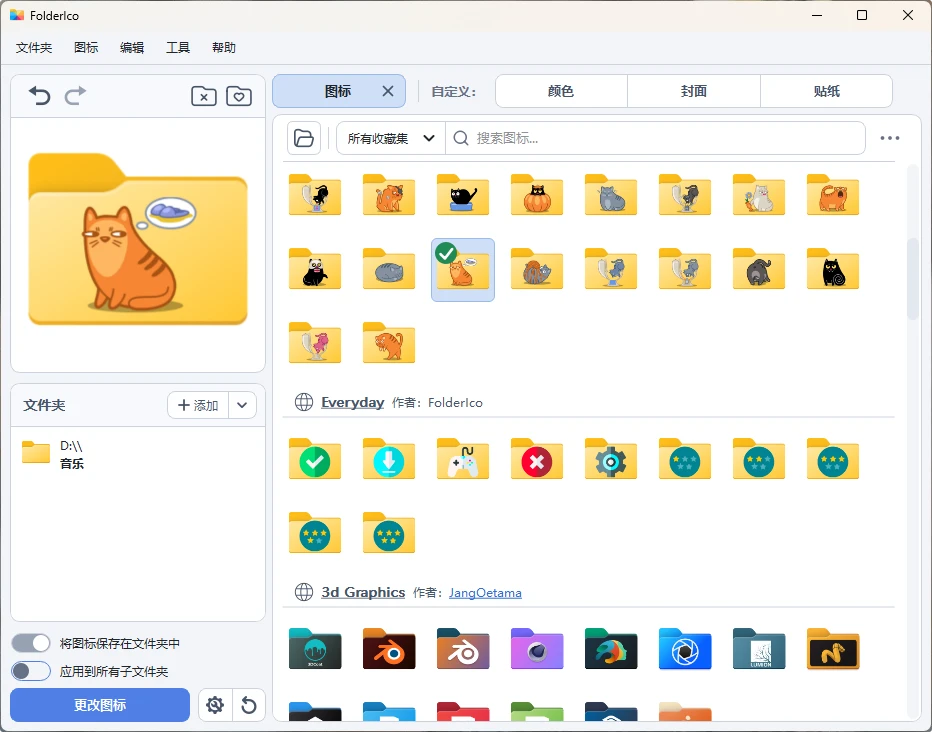Image resolution: width=932 pixels, height=732 pixels.
Task: Open the Everyday collection link
Action: click(x=352, y=402)
